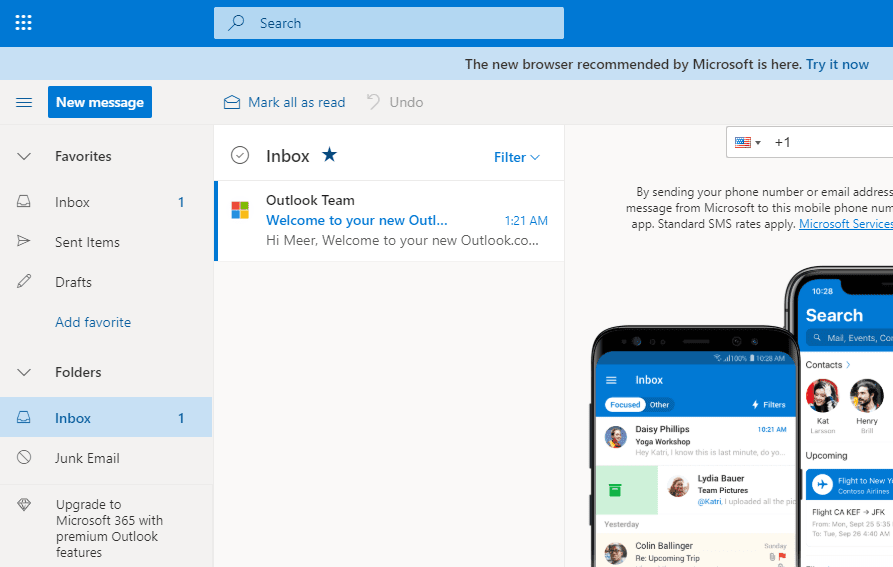893x567 pixels.
Task: Click the premium diamond icon
Action: [24, 504]
